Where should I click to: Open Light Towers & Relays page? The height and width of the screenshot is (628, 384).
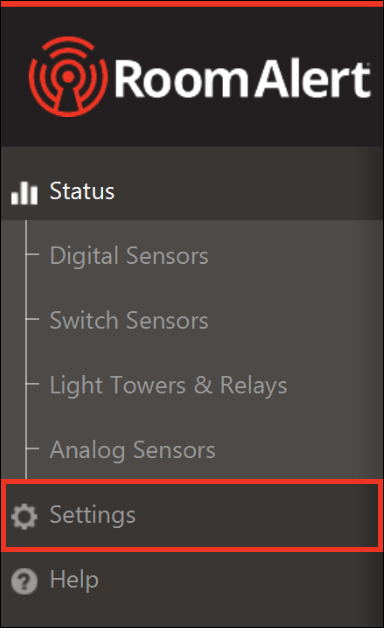169,385
